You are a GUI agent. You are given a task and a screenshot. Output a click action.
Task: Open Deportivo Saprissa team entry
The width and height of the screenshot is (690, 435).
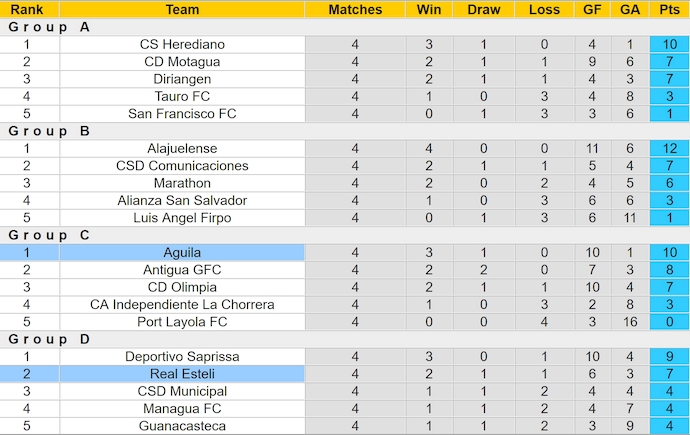[182, 357]
